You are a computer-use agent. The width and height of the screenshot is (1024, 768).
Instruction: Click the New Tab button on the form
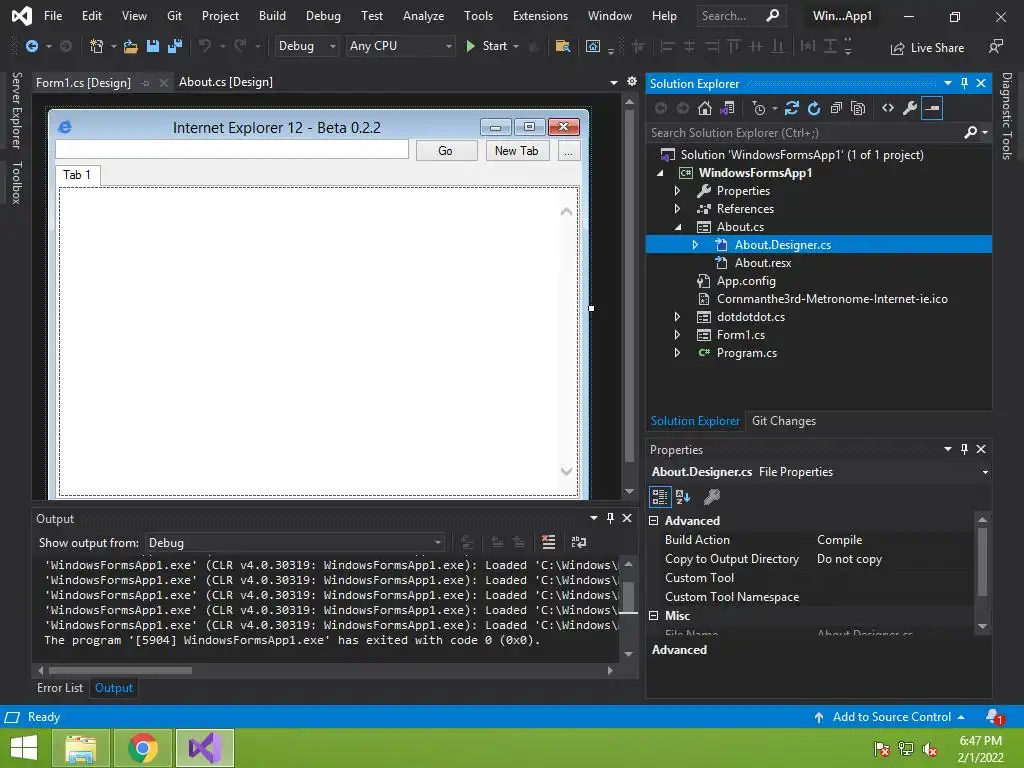click(x=517, y=151)
